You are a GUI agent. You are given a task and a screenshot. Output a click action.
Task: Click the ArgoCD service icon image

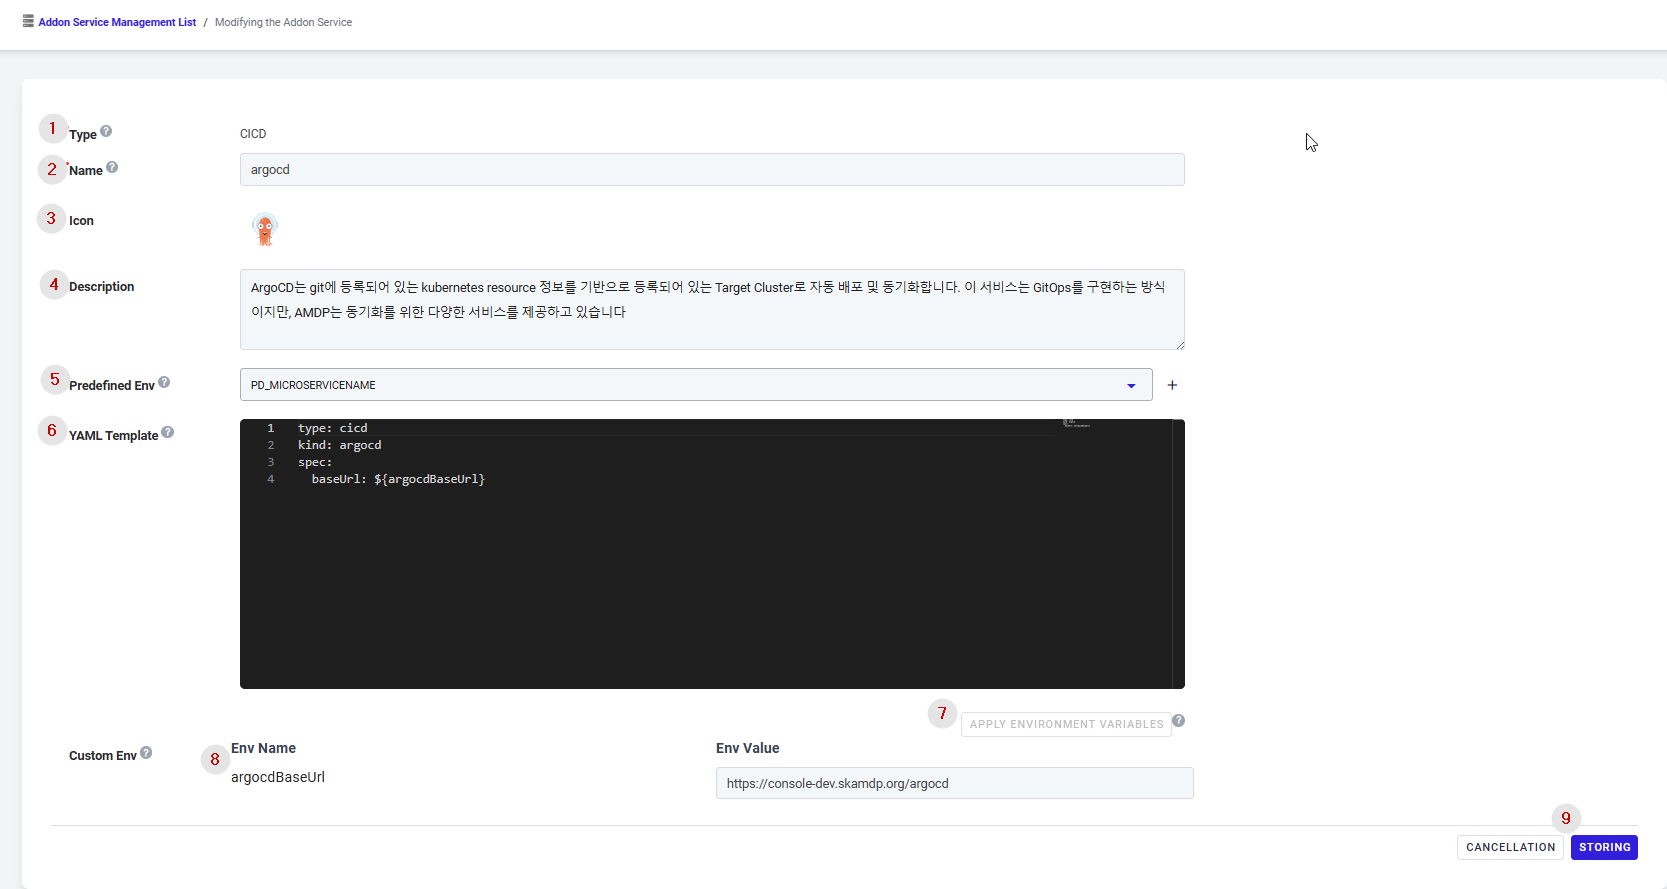click(x=264, y=229)
